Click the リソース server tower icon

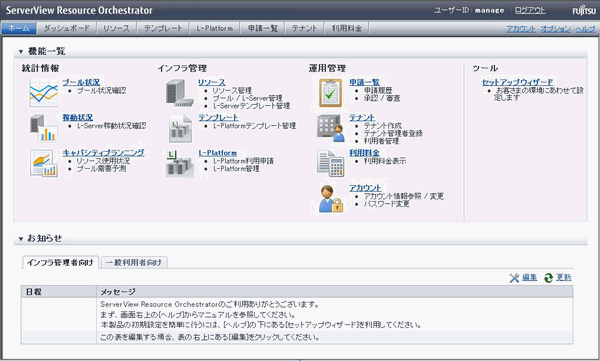(180, 93)
